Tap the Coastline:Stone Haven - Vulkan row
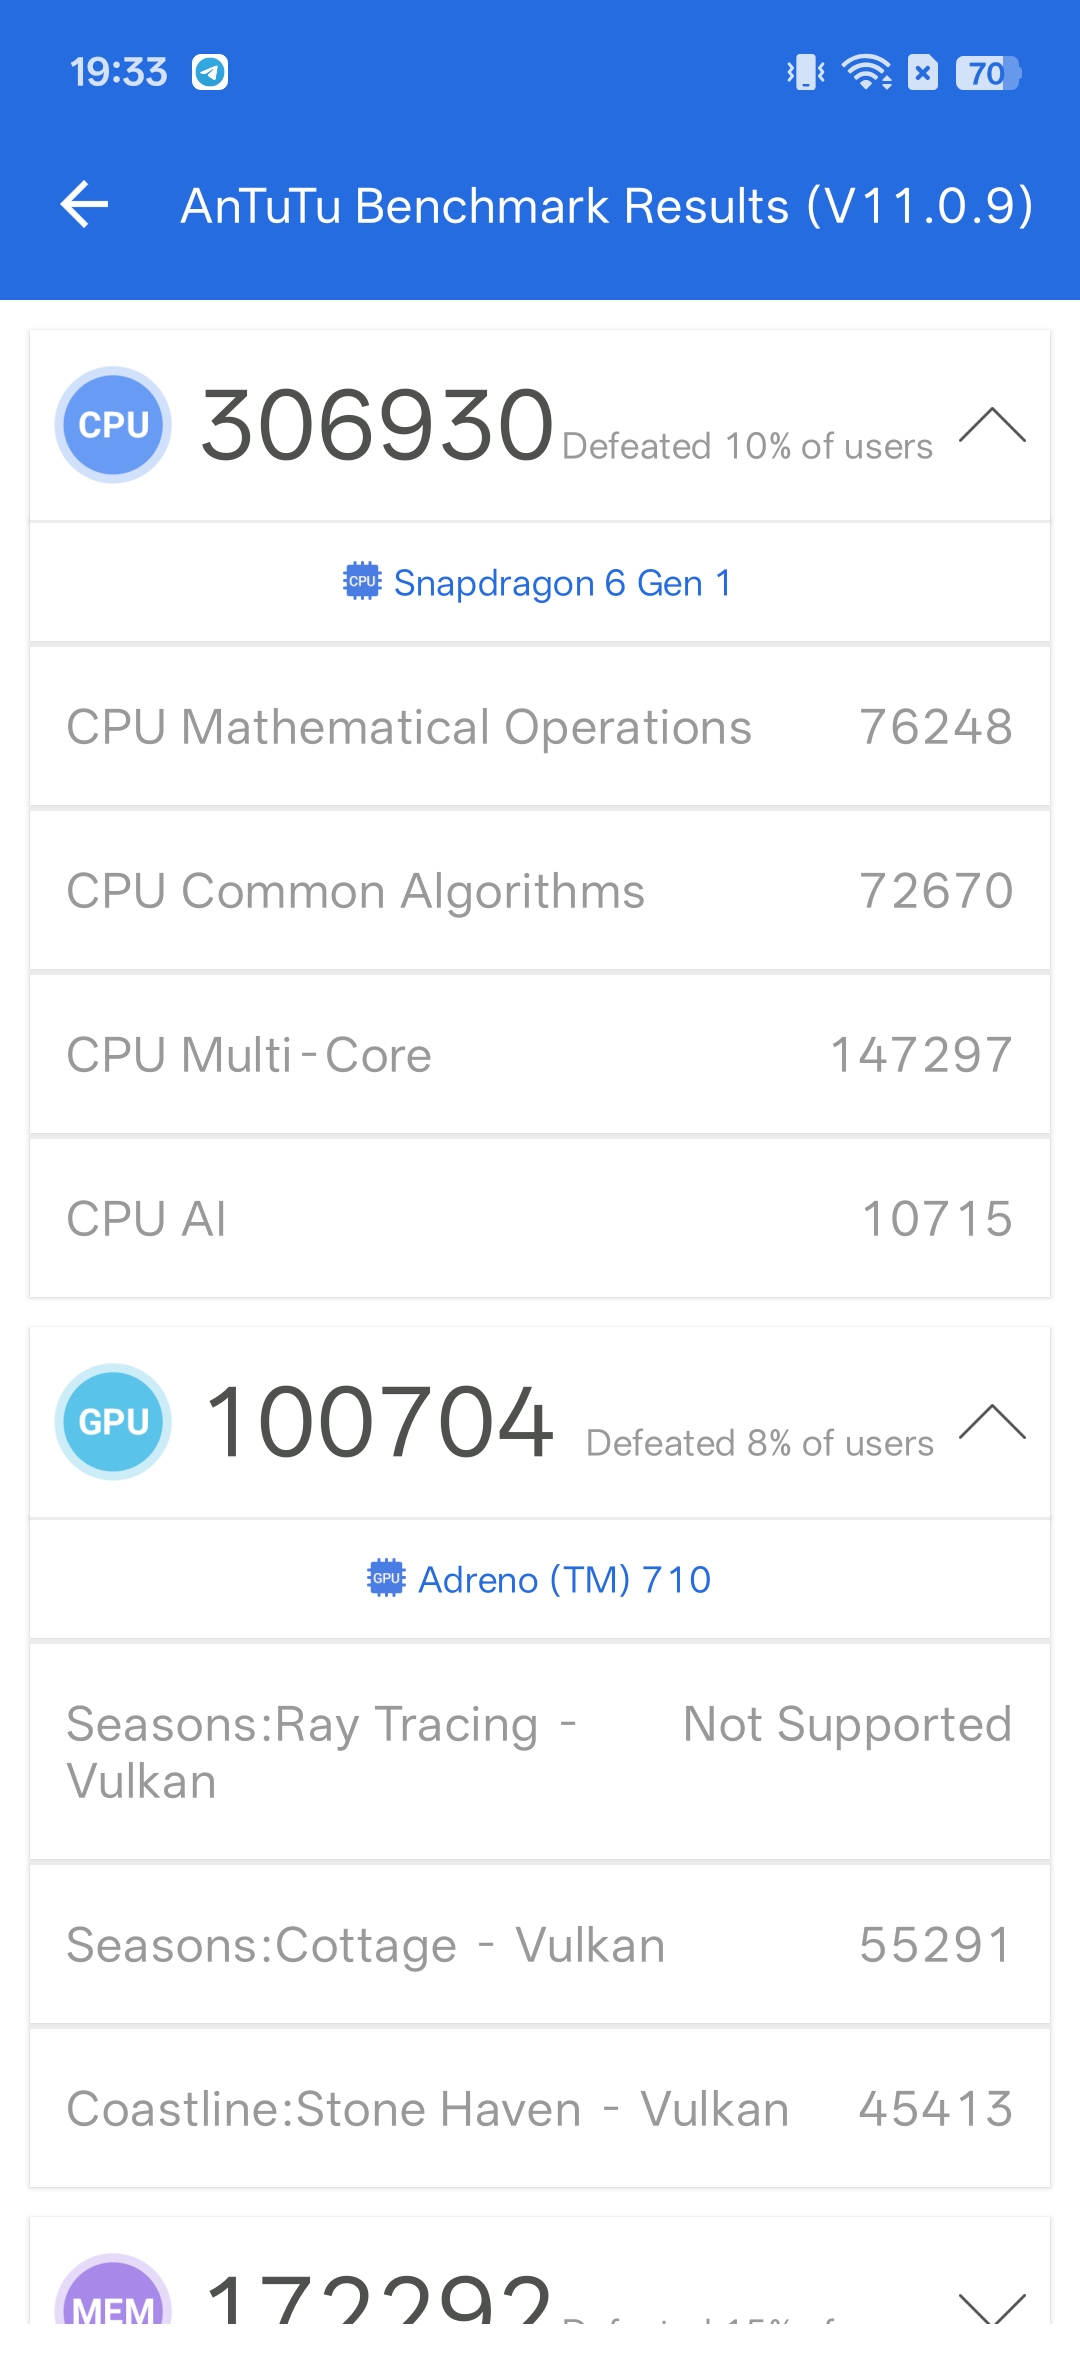Viewport: 1080px width, 2372px height. 540,2109
